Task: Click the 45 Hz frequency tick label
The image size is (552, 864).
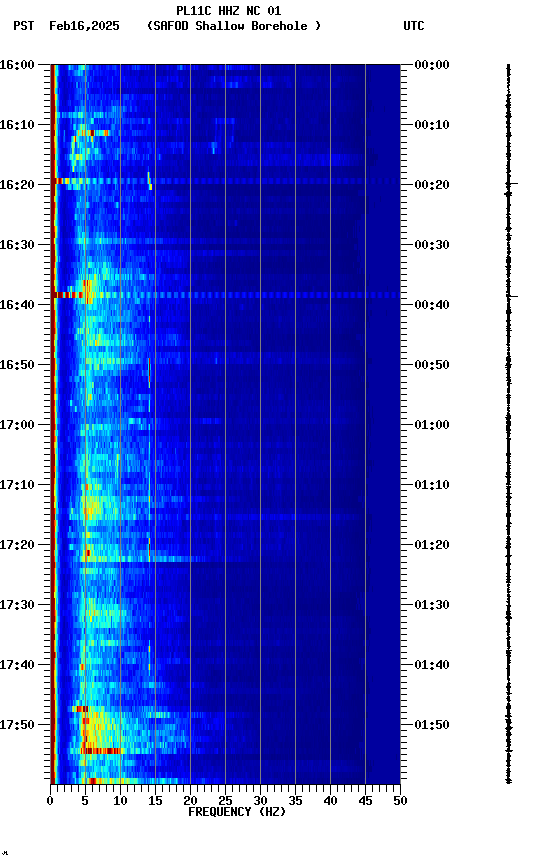Action: 365,801
